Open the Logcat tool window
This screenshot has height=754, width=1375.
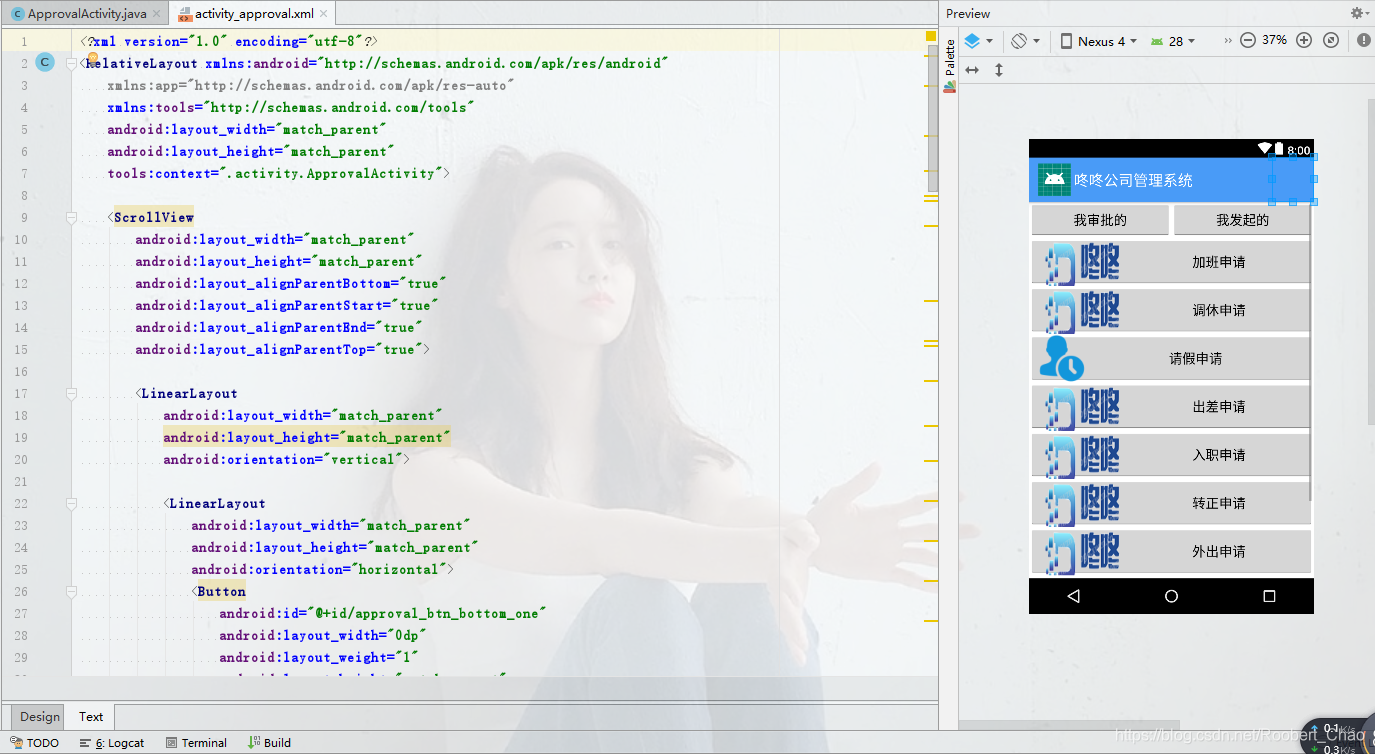click(x=112, y=743)
